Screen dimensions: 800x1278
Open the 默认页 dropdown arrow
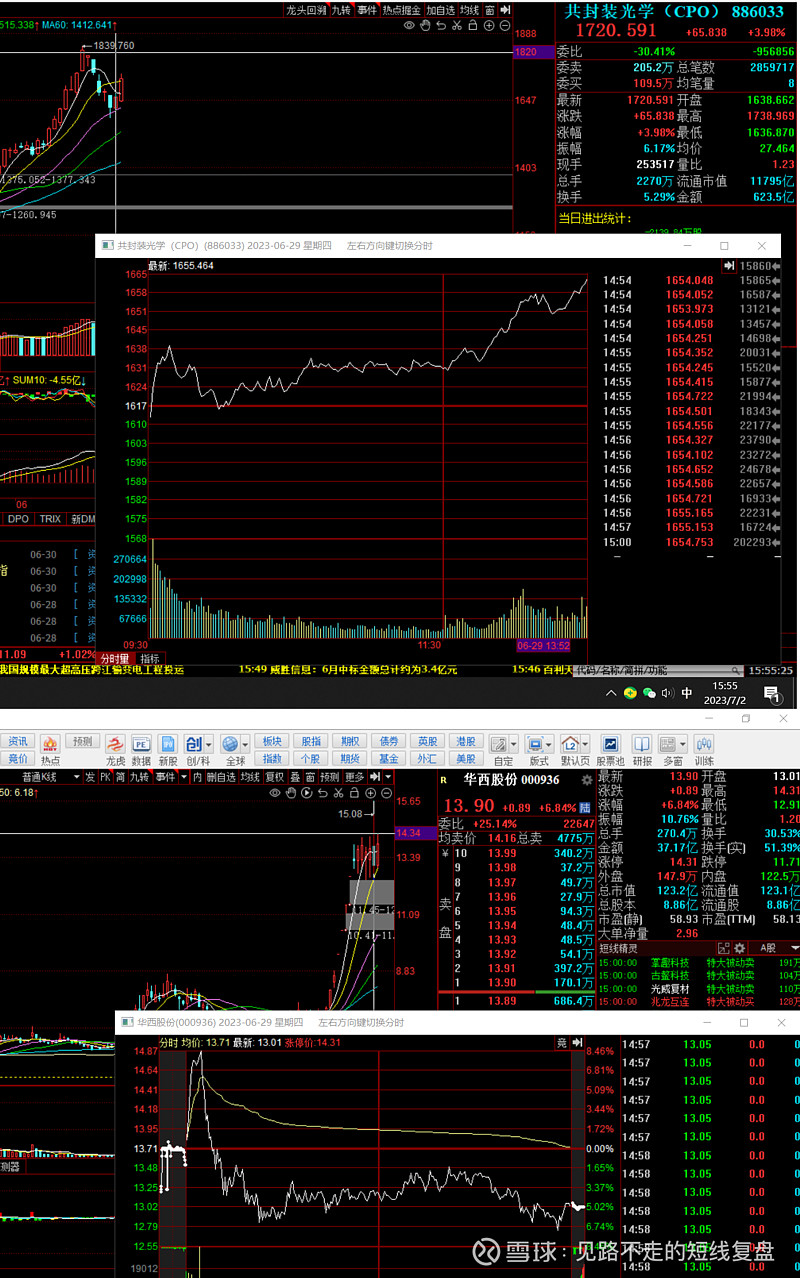(586, 744)
